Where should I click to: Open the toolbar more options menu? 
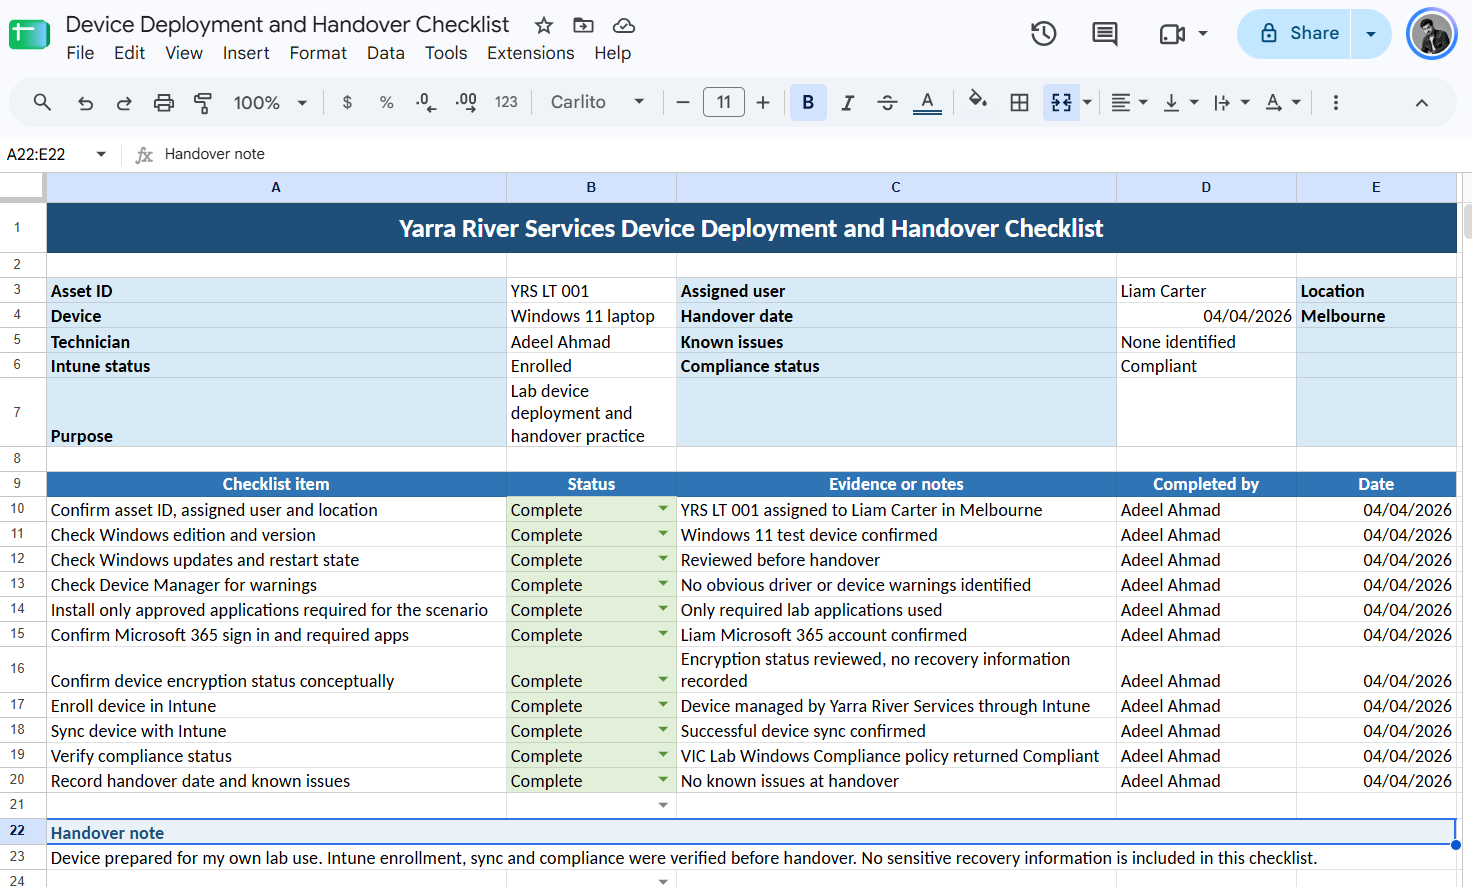pos(1335,102)
